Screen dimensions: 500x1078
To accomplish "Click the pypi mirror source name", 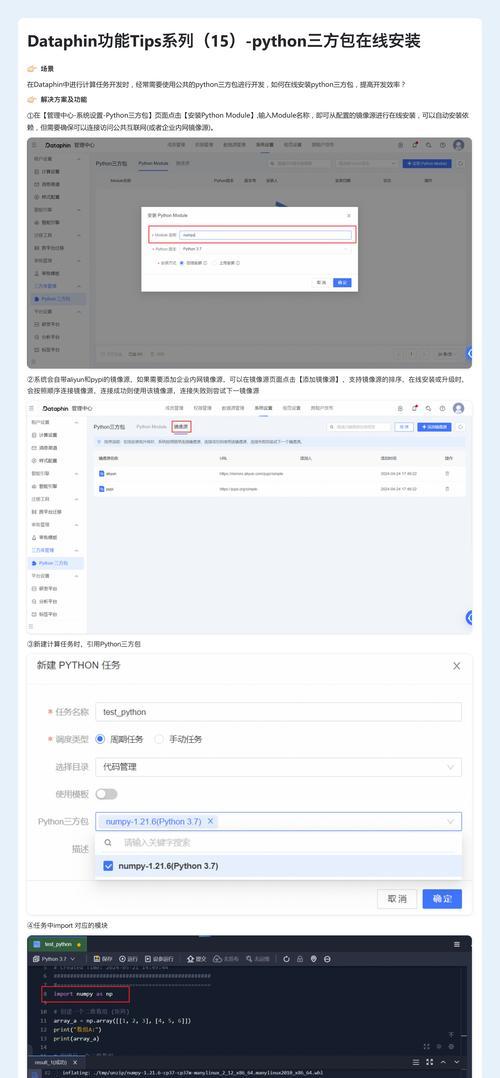I will [x=110, y=489].
